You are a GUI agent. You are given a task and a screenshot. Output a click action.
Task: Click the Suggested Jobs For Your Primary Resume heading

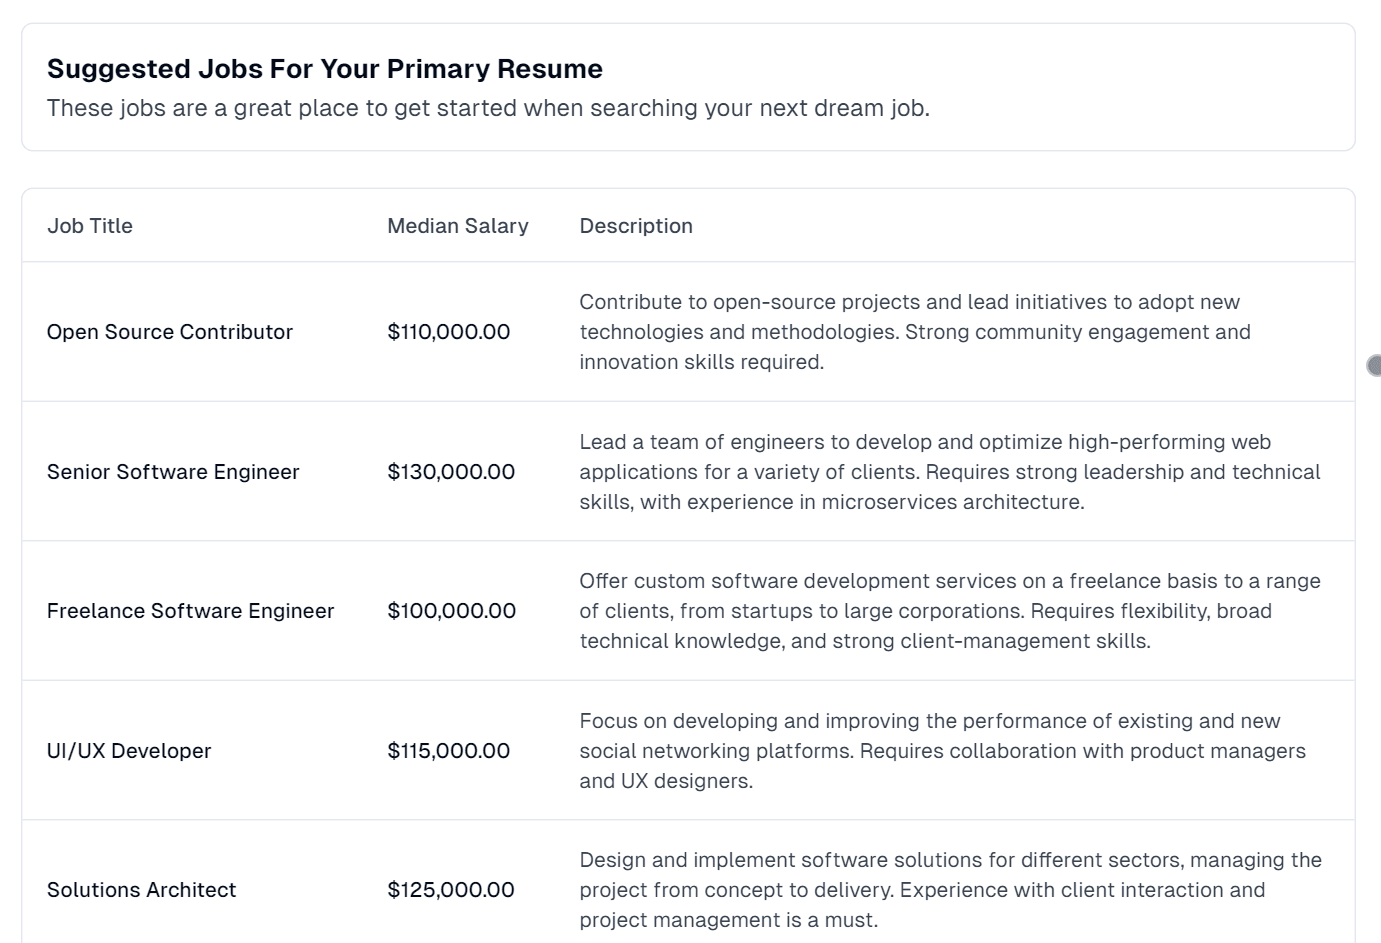[325, 69]
